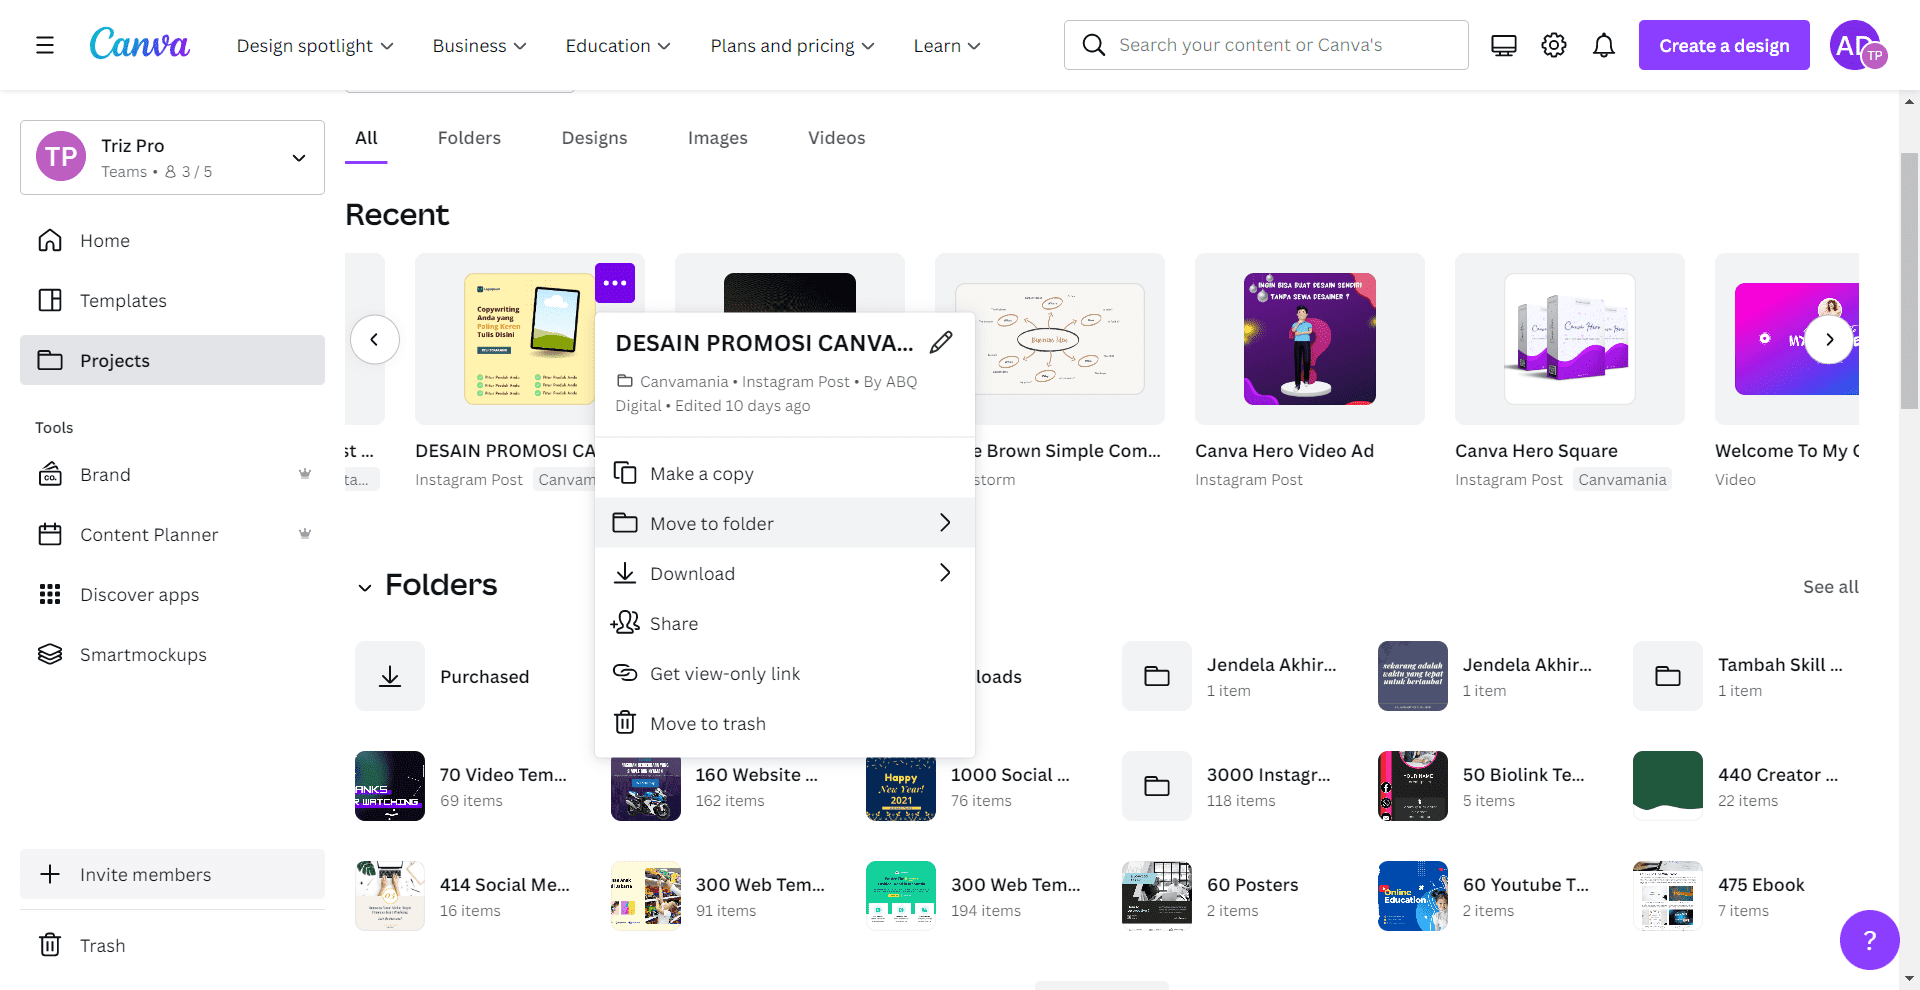1920x990 pixels.
Task: Click the Discover apps grid icon
Action: (x=50, y=594)
